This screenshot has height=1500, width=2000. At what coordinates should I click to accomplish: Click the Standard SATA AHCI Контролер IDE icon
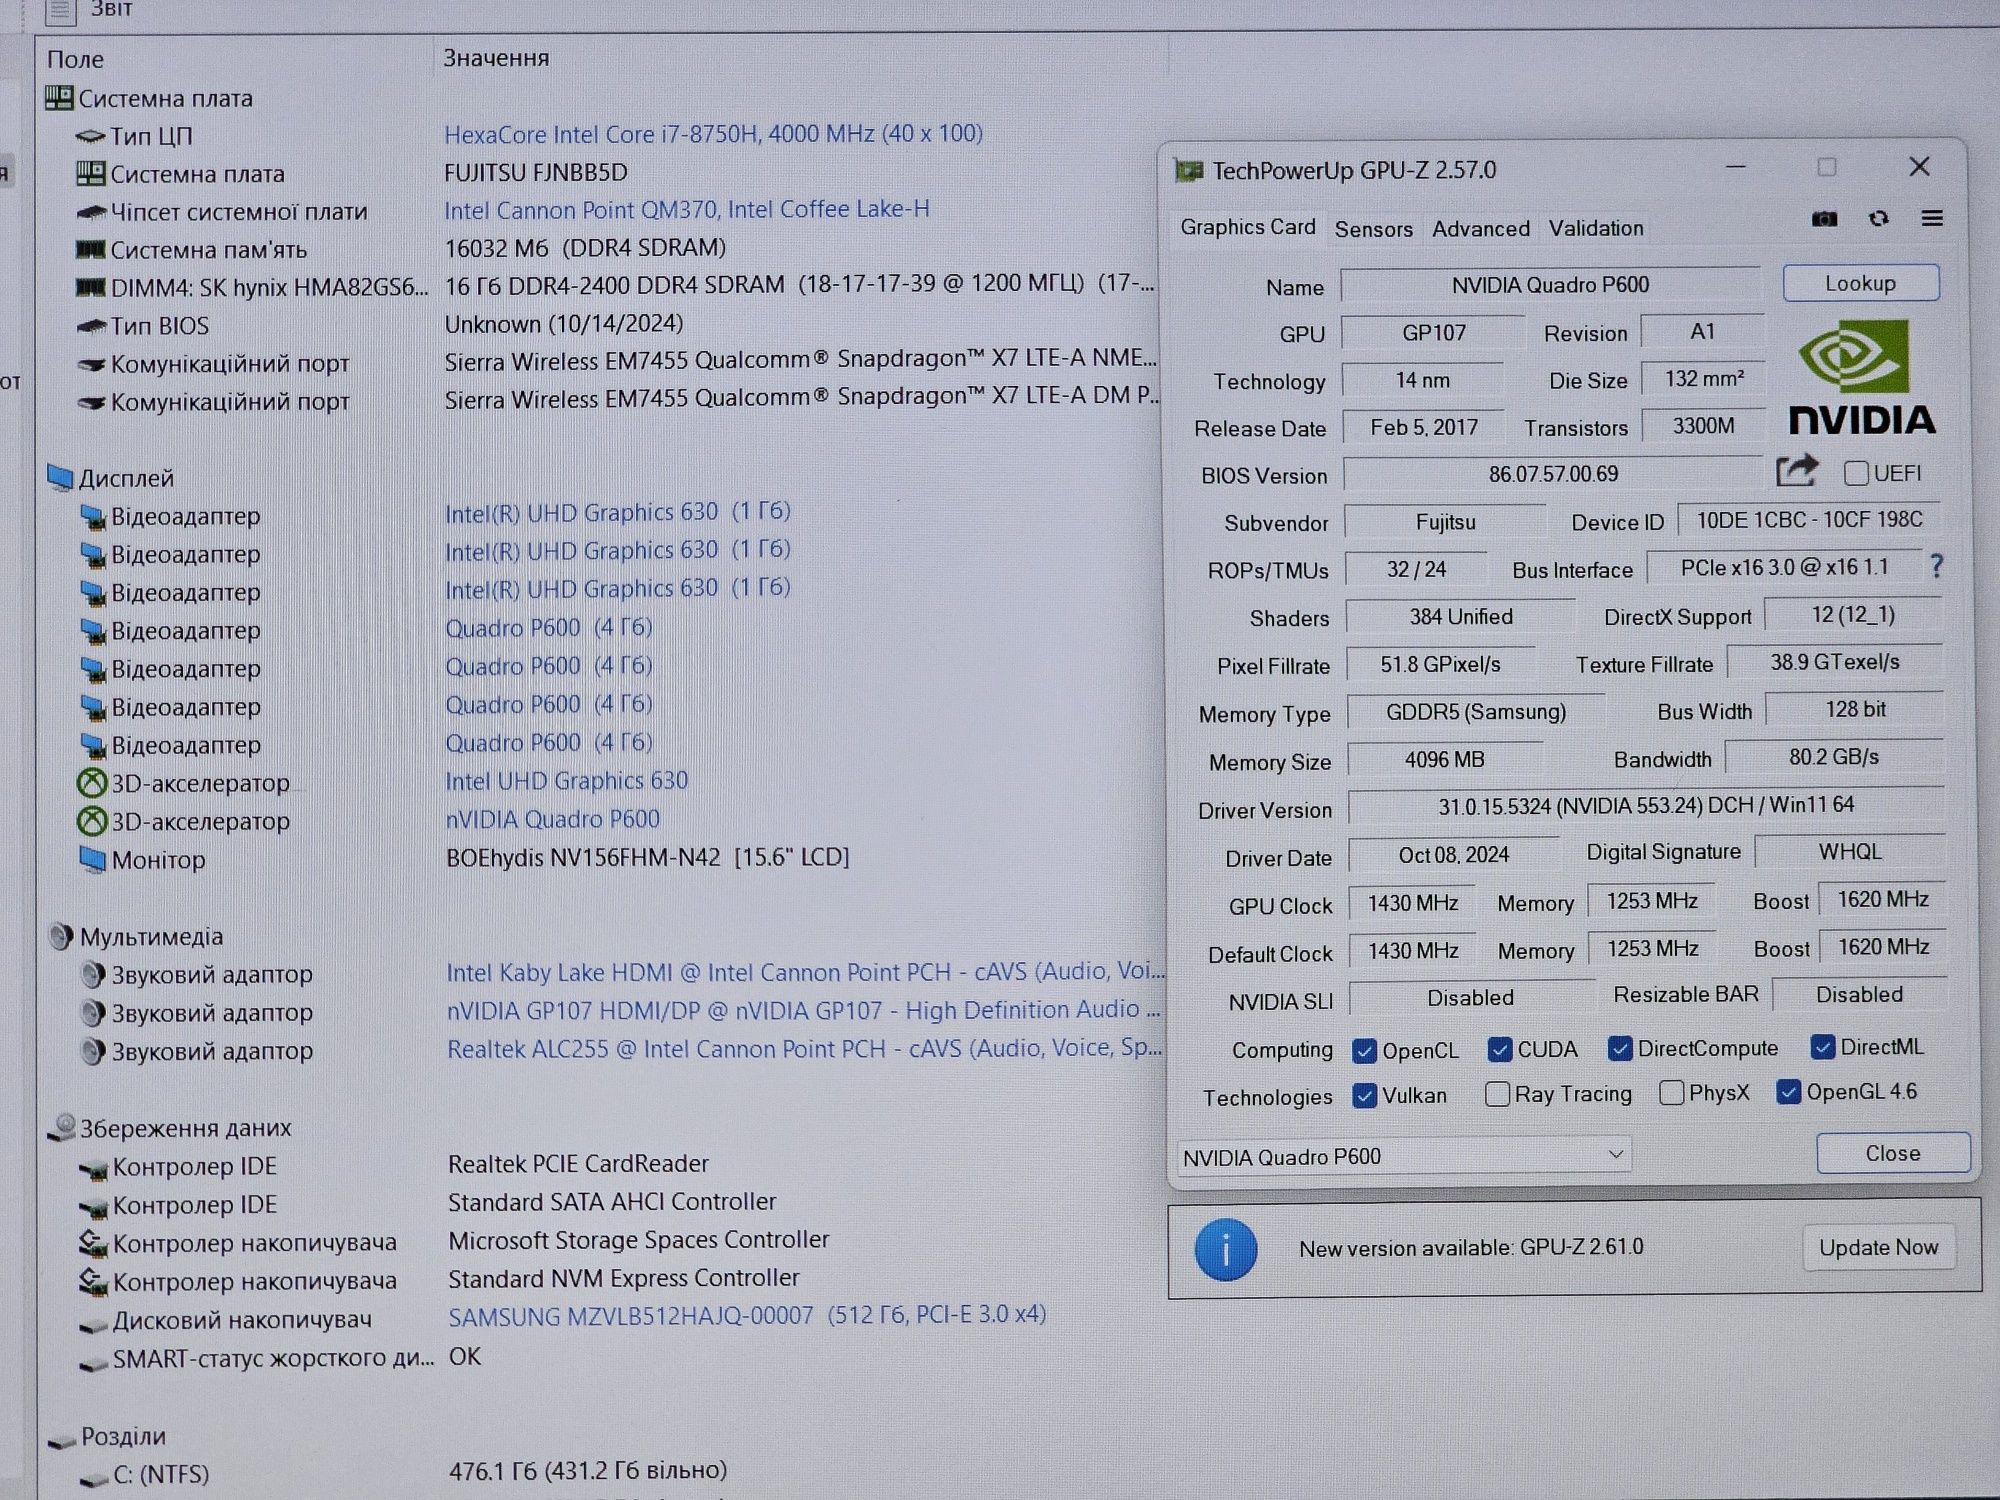point(94,1207)
